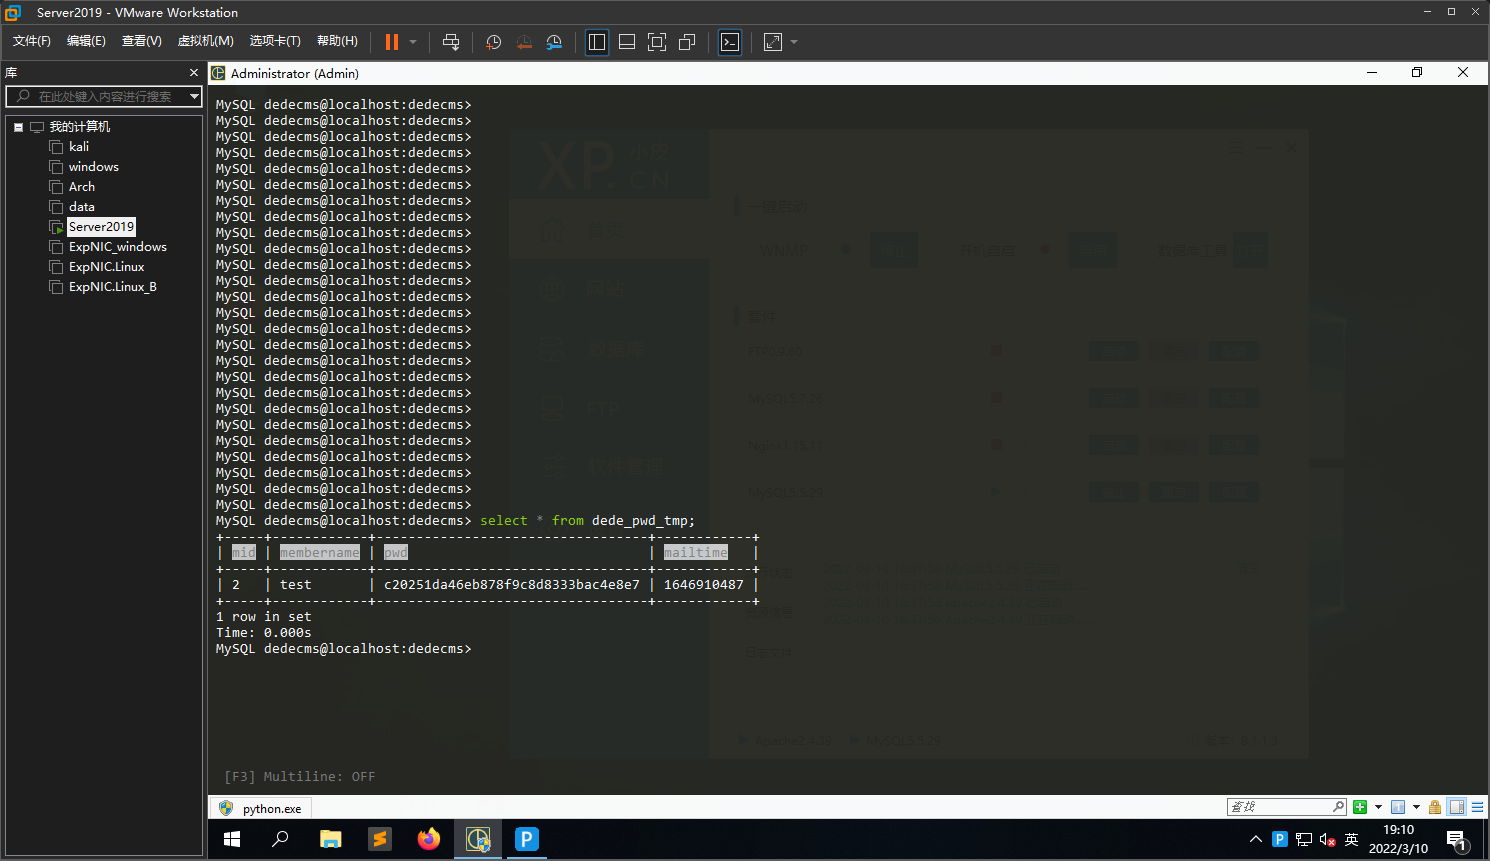Open 文件(F) menu

pyautogui.click(x=32, y=41)
